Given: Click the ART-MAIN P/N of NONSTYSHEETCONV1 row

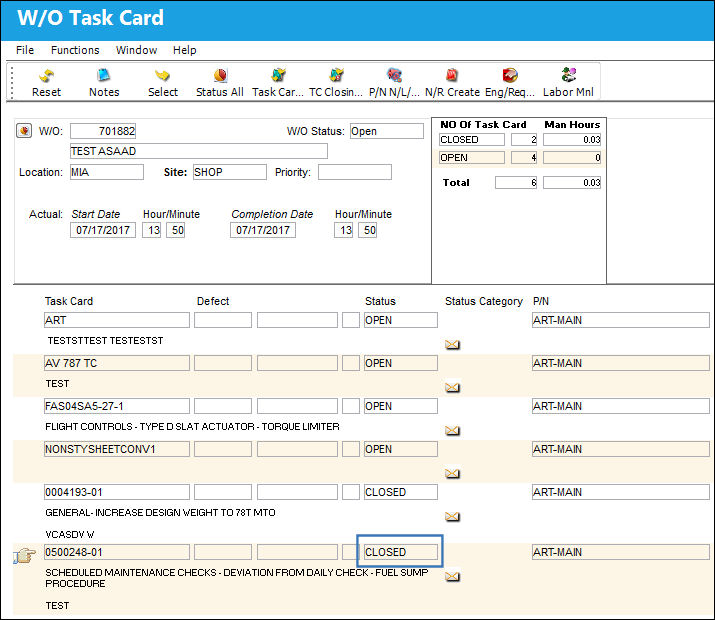Looking at the screenshot, I should (621, 449).
